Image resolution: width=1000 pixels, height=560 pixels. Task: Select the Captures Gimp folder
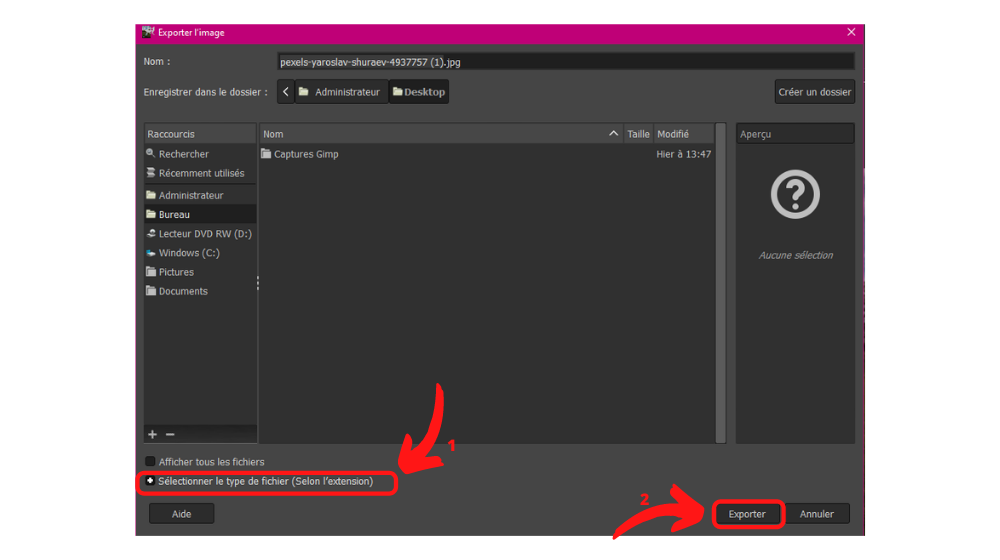487,154
